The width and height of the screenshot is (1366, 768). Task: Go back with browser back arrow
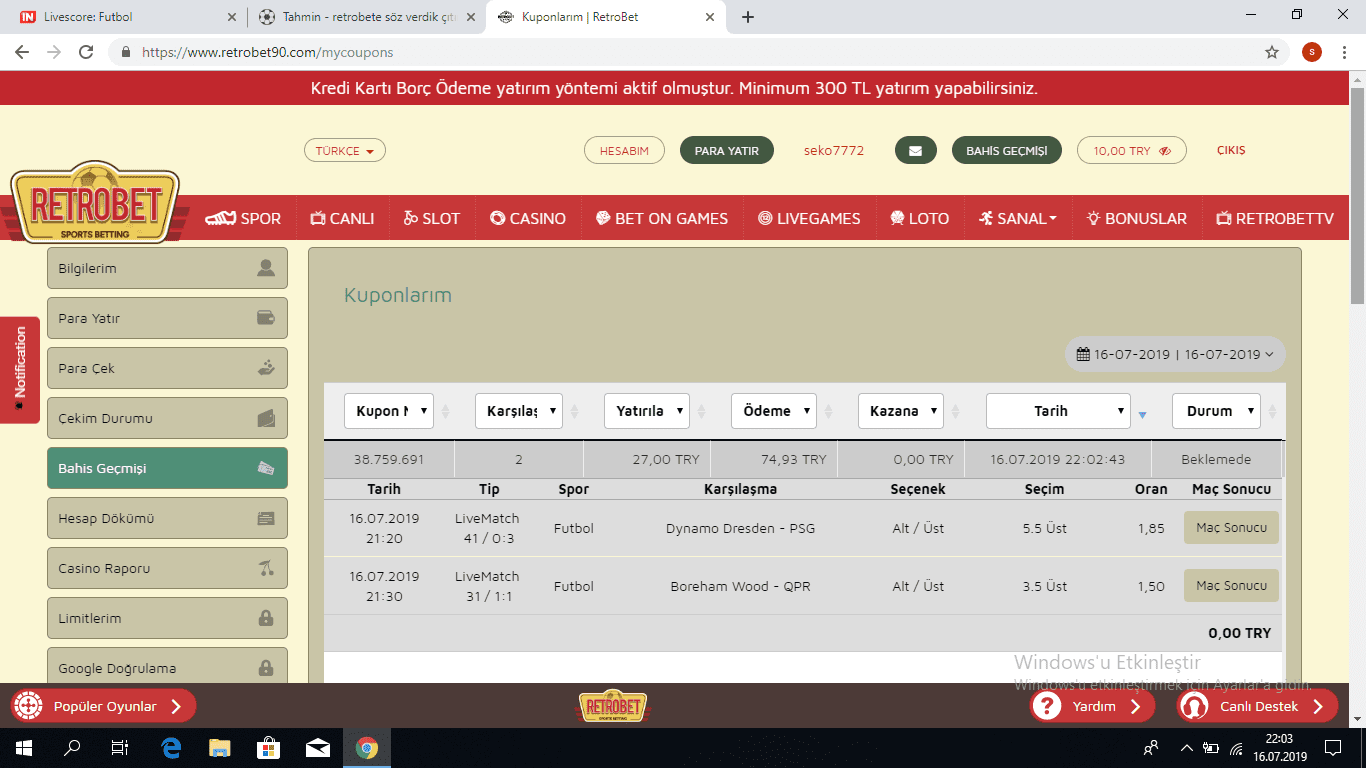click(x=22, y=52)
